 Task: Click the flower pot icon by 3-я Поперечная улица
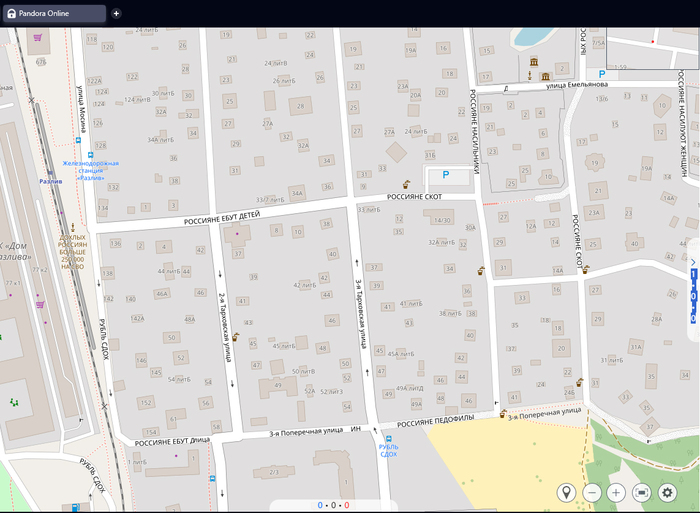point(503,413)
